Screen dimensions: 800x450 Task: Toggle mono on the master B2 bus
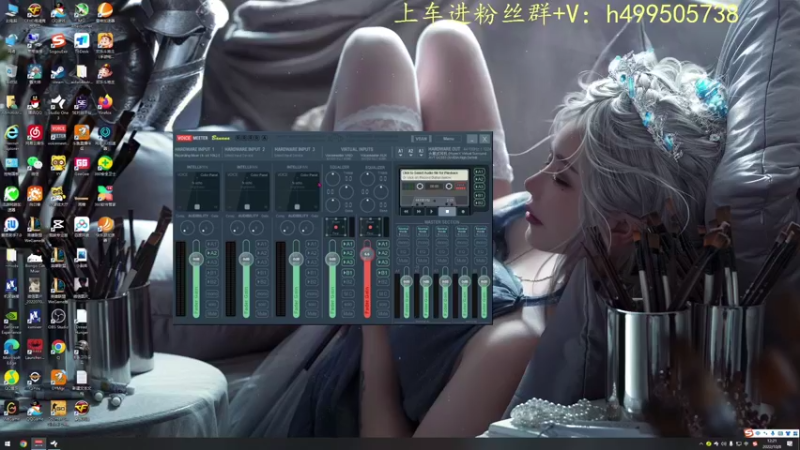480,243
